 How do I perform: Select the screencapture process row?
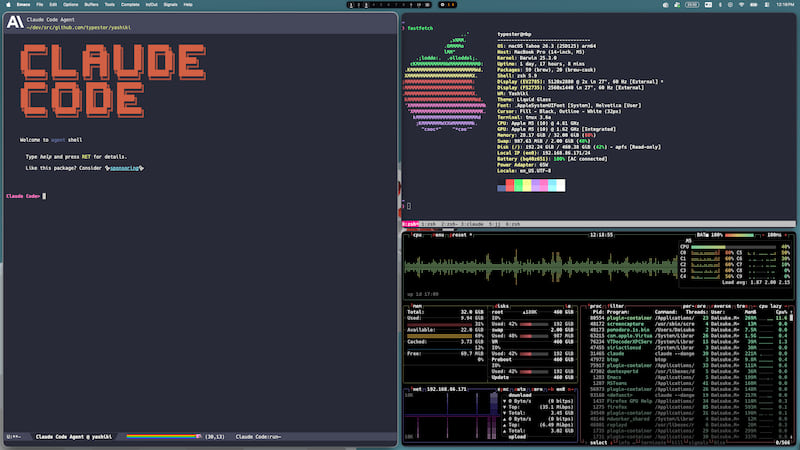click(688, 324)
